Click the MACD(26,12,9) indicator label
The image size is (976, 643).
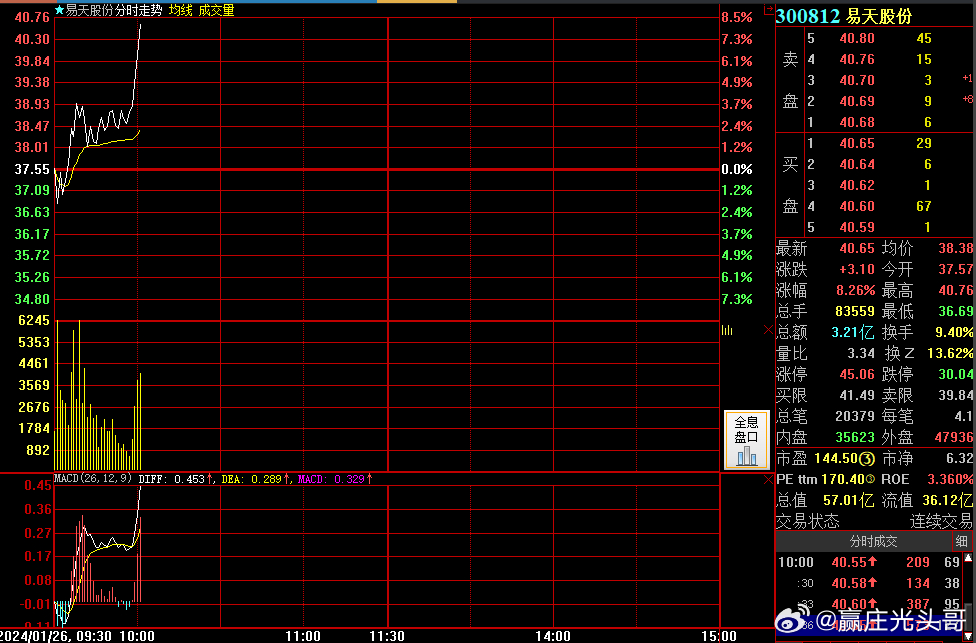point(93,479)
